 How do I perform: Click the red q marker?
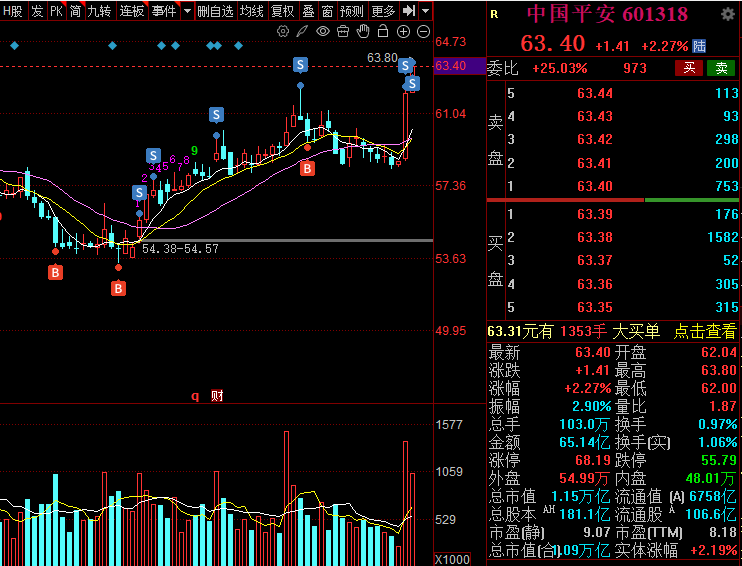click(195, 396)
